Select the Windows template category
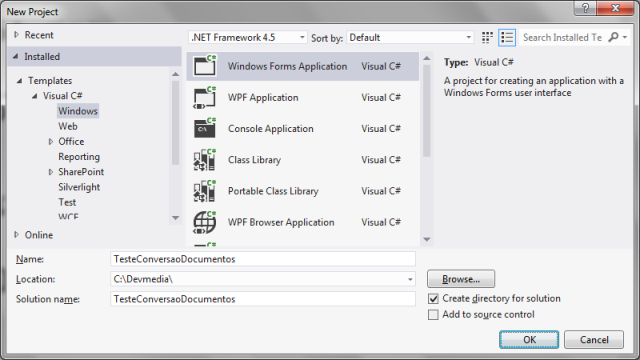 (x=78, y=111)
